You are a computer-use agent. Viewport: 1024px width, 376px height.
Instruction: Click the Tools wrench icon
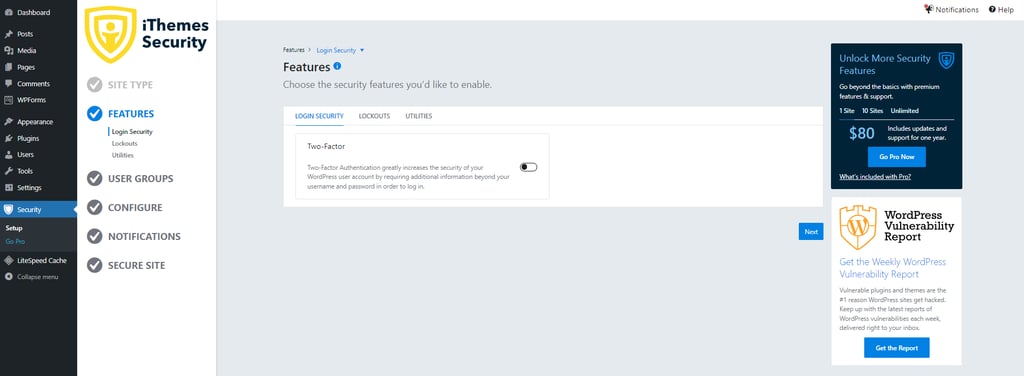[x=8, y=171]
